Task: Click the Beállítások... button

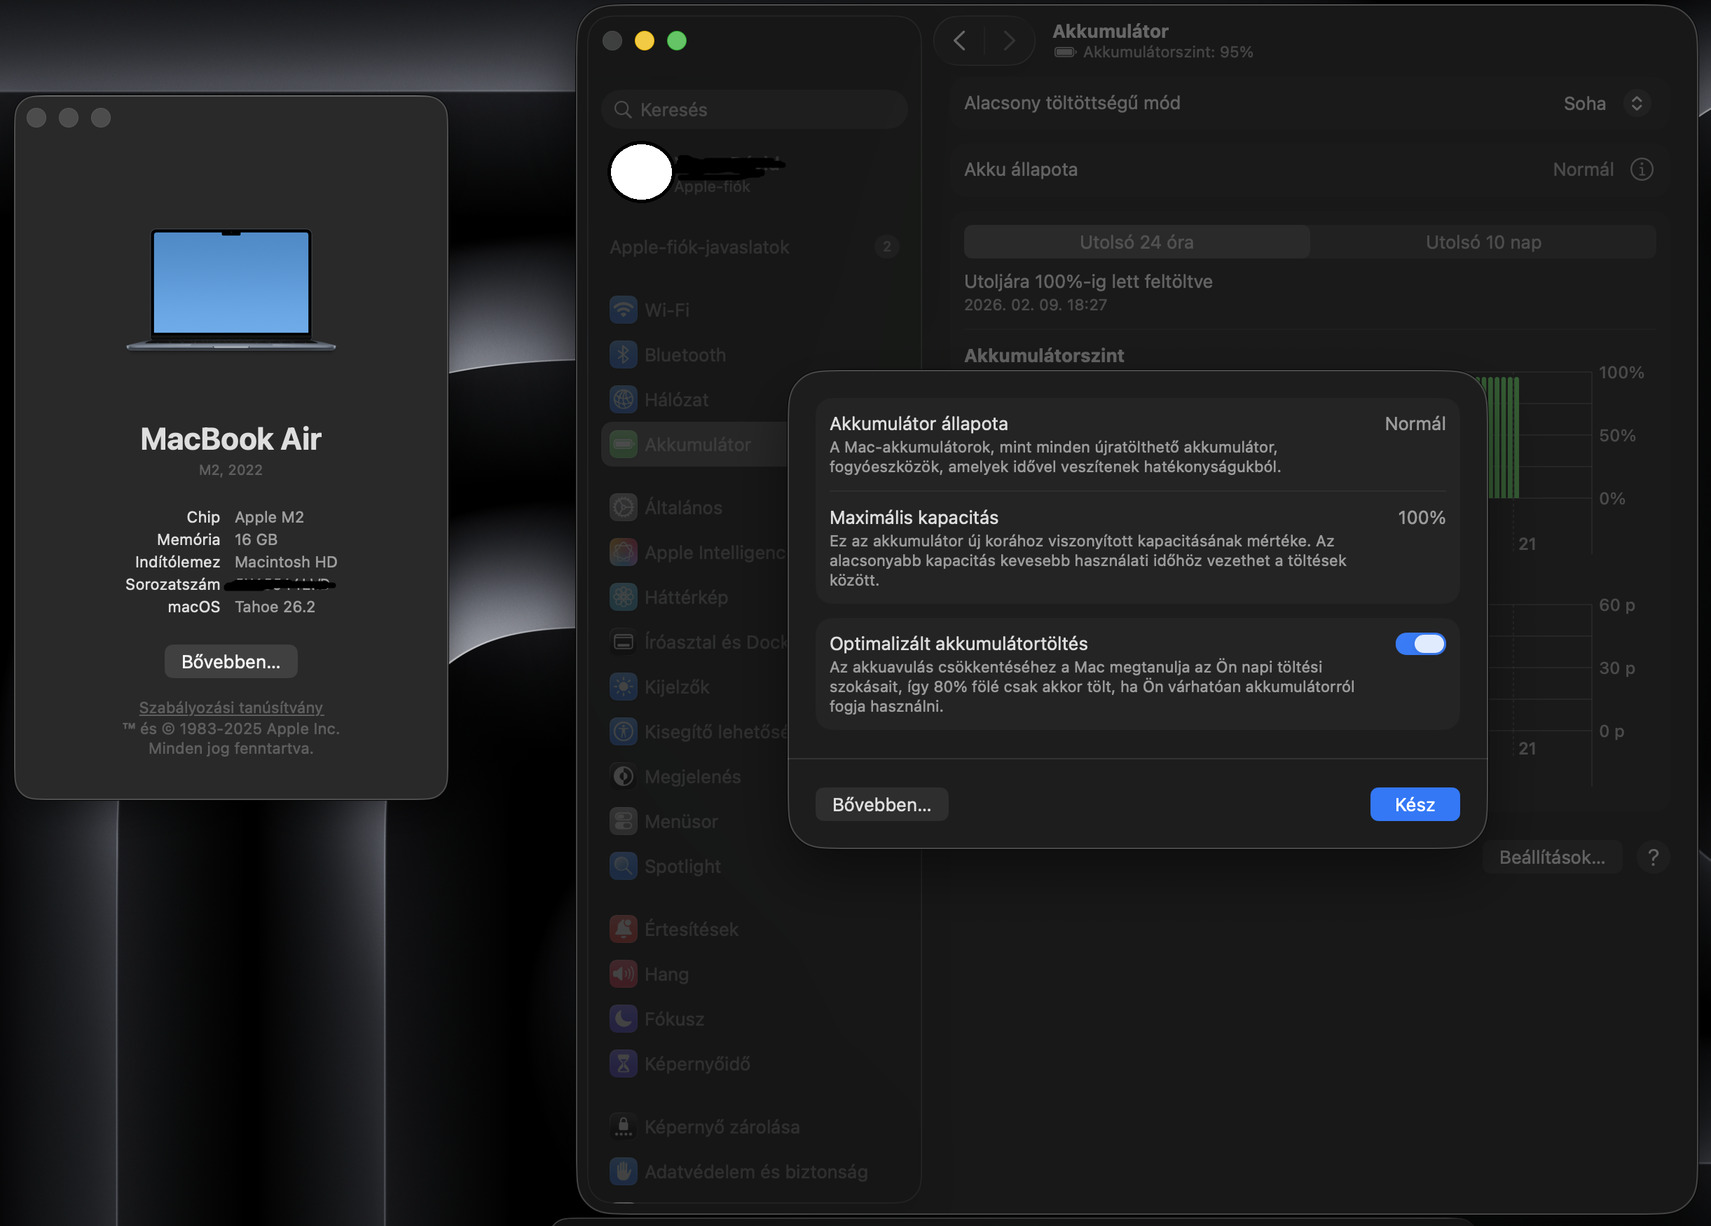Action: pyautogui.click(x=1552, y=858)
